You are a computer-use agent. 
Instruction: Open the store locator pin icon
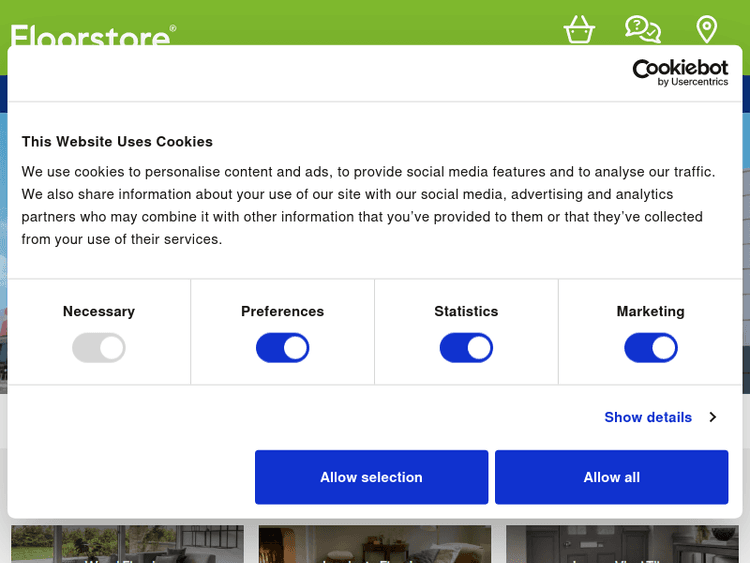[707, 28]
